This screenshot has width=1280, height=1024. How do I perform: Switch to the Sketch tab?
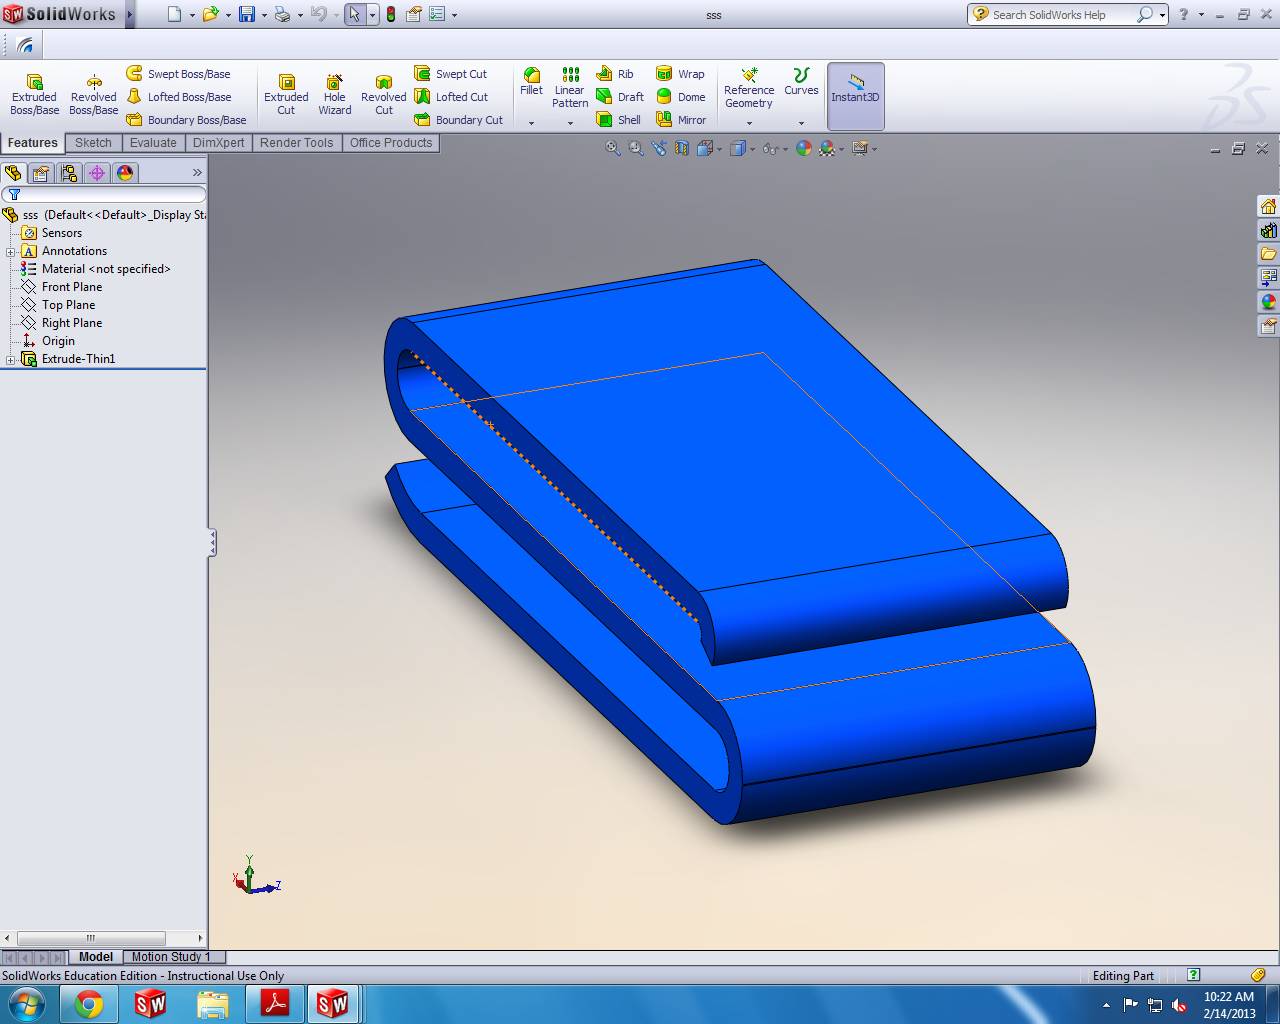click(x=93, y=143)
